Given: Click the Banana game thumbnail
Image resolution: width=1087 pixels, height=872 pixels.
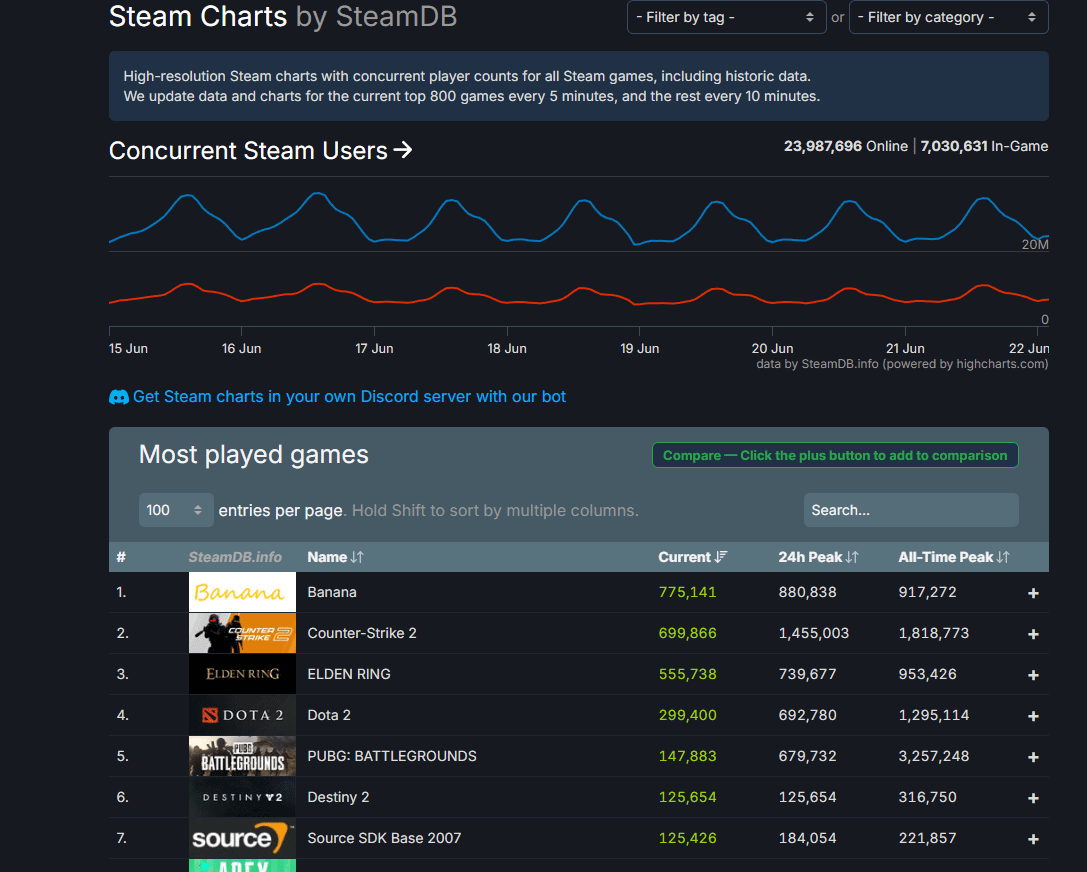Looking at the screenshot, I should click(242, 592).
